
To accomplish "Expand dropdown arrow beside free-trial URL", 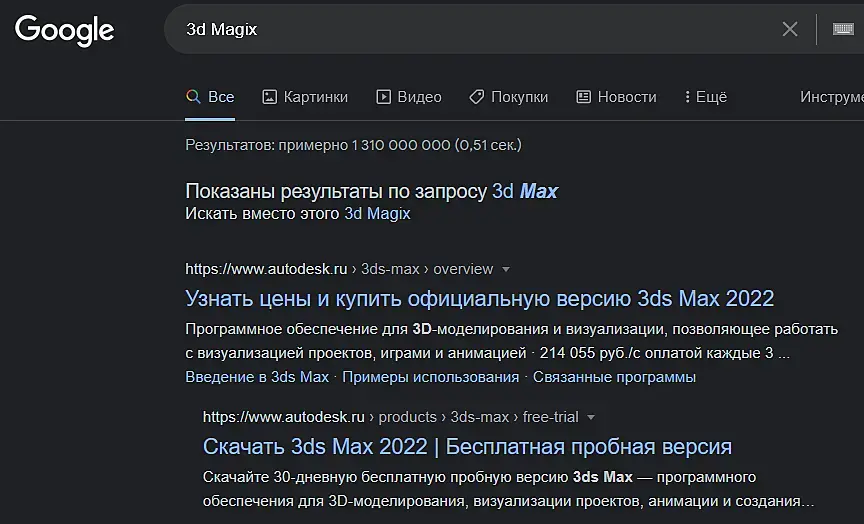I will point(591,417).
